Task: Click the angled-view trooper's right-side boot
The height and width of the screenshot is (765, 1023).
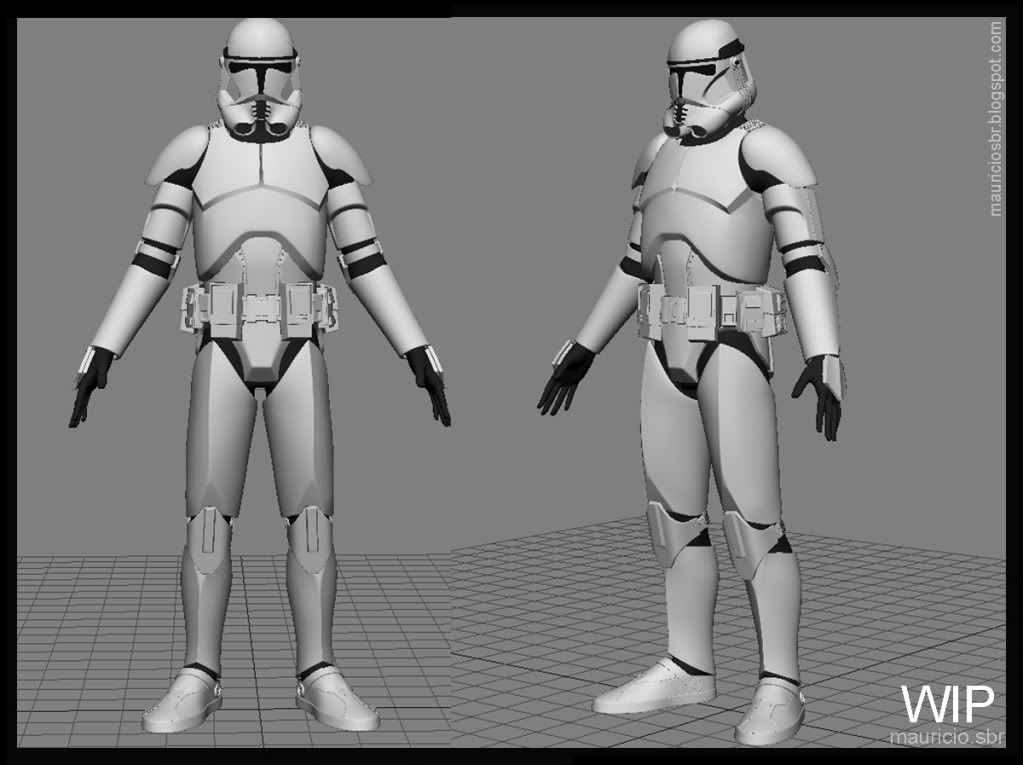Action: (770, 708)
